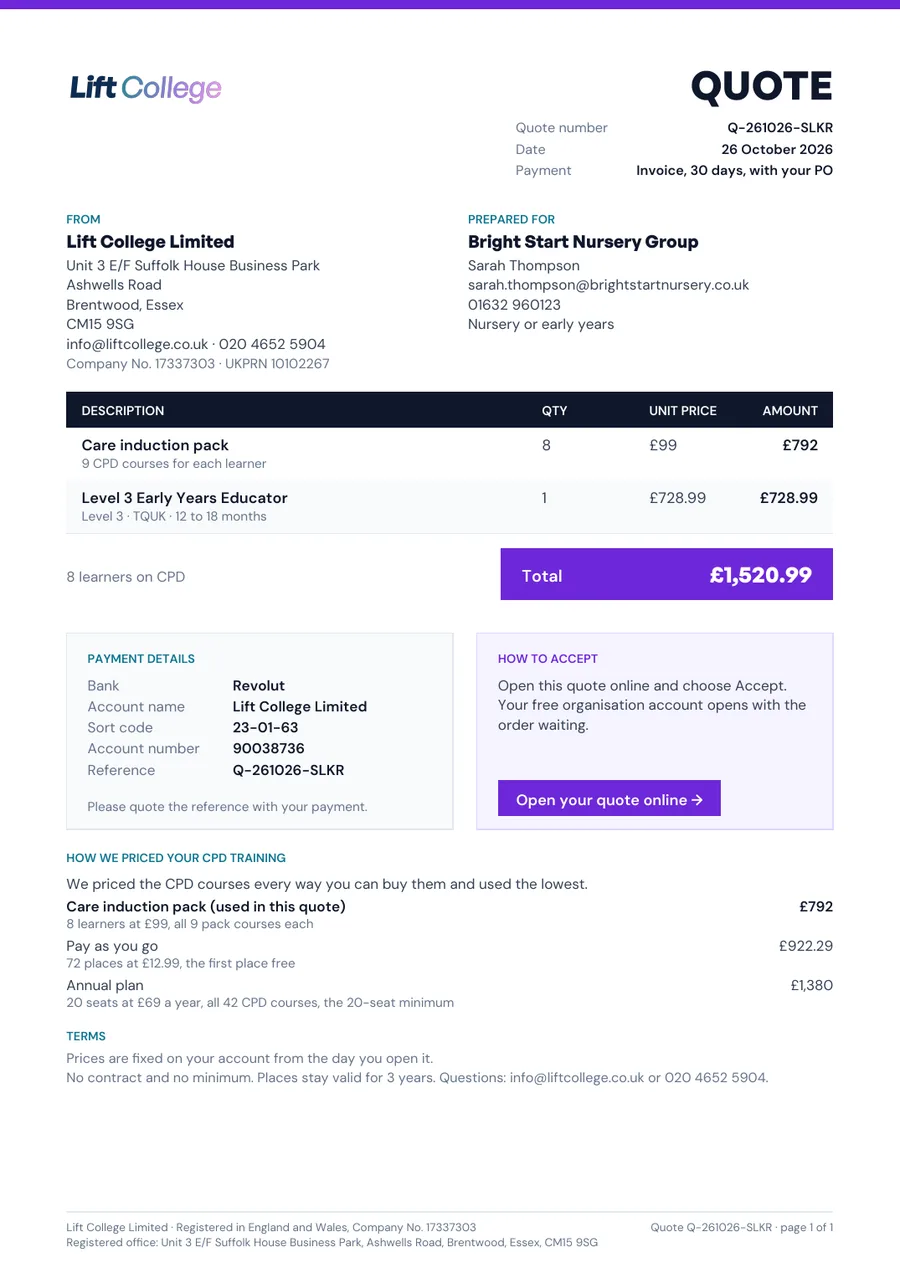The height and width of the screenshot is (1273, 900).
Task: Click the purple Total amount box
Action: (667, 575)
